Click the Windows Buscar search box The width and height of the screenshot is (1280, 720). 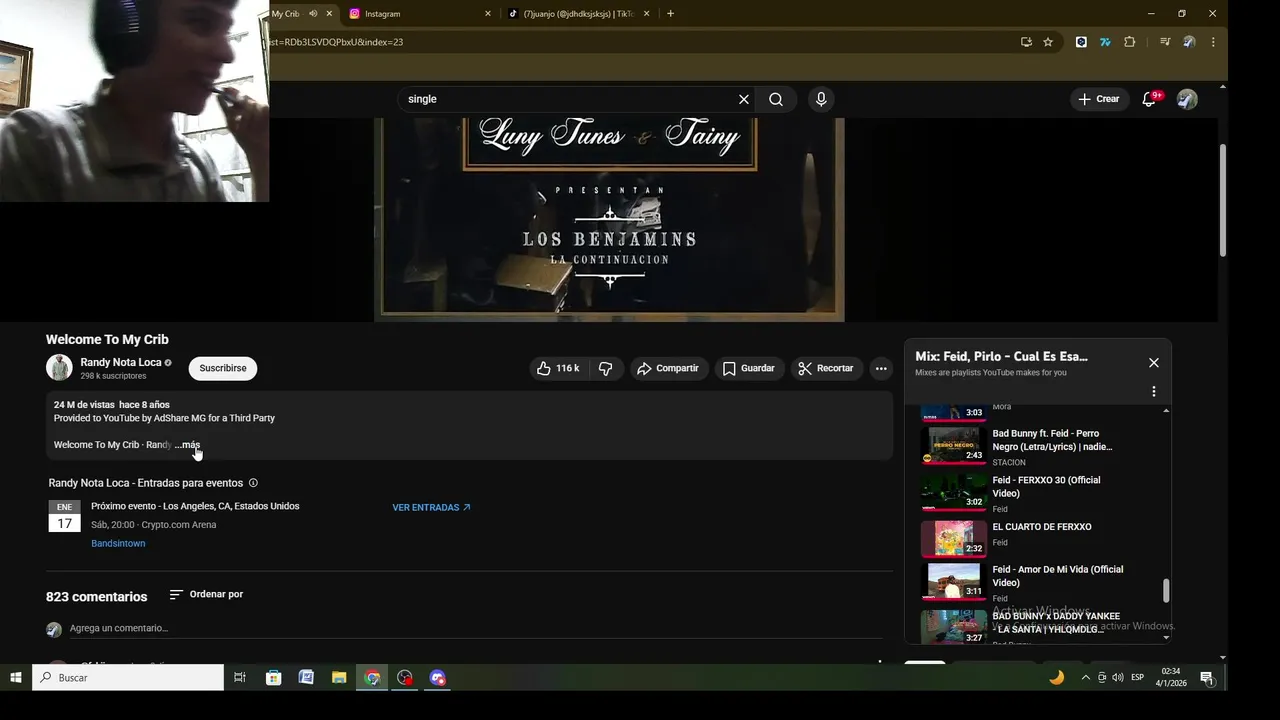128,677
